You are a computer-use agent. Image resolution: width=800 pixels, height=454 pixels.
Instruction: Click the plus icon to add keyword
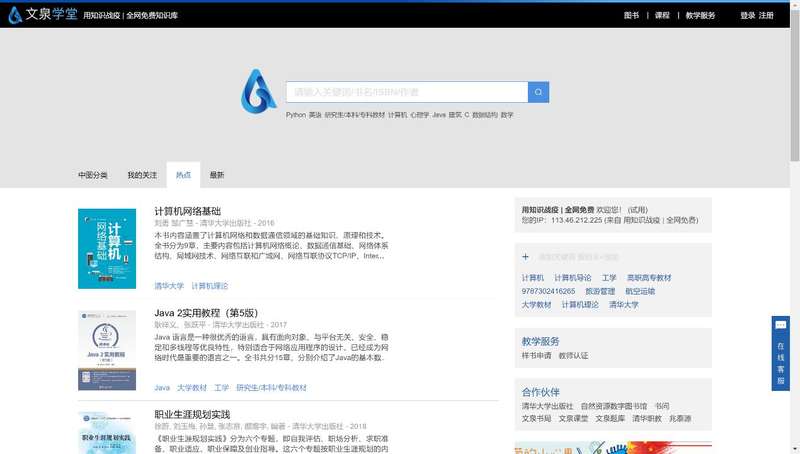pos(526,257)
